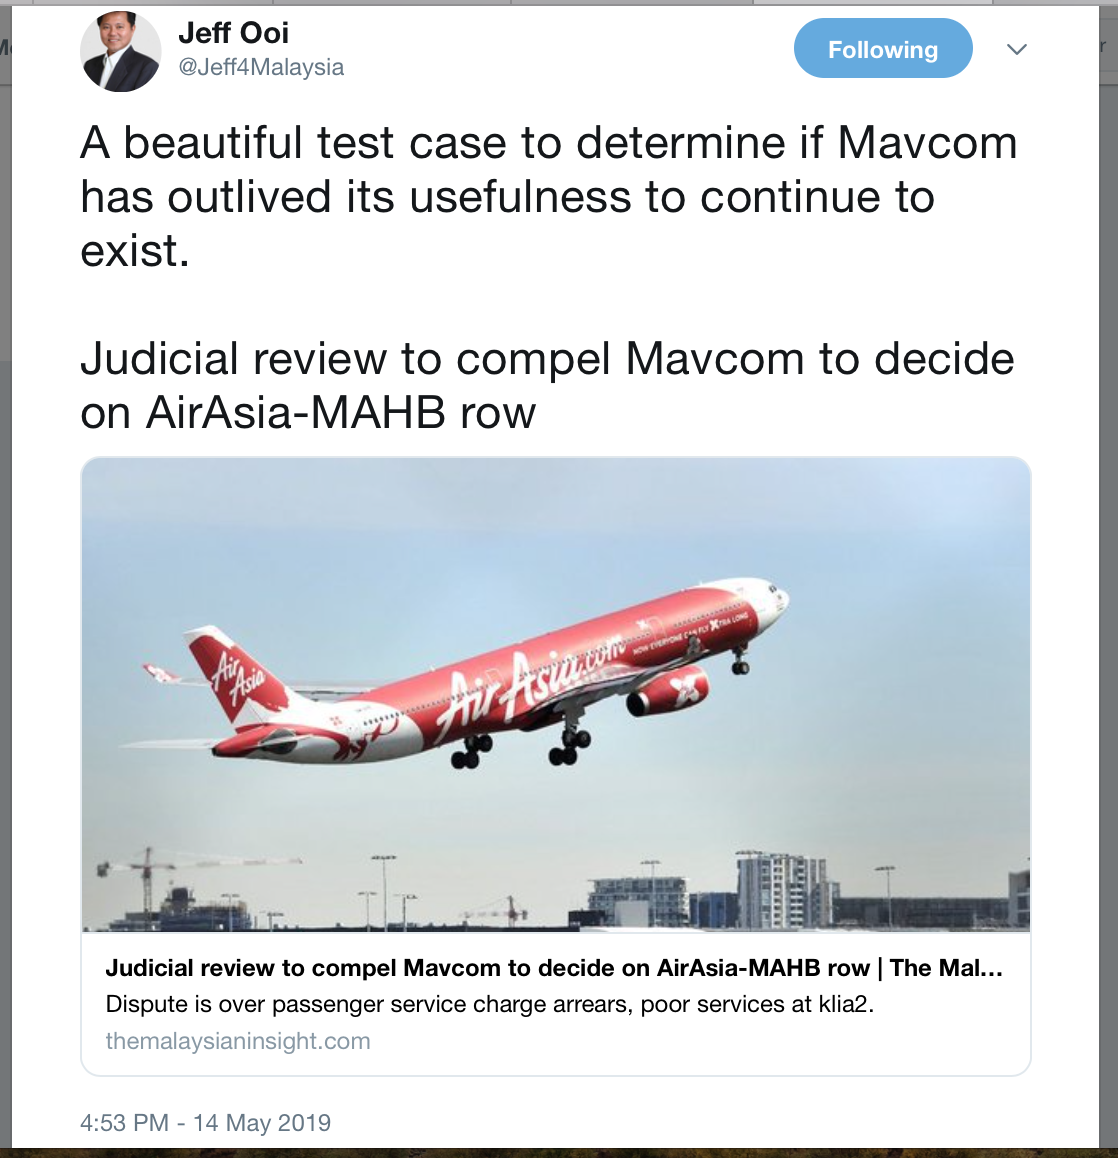Open the tweet options chevron menu

[x=1016, y=50]
